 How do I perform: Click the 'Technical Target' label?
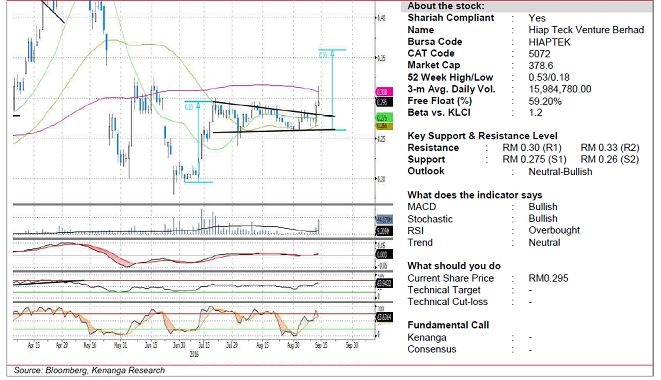point(444,290)
